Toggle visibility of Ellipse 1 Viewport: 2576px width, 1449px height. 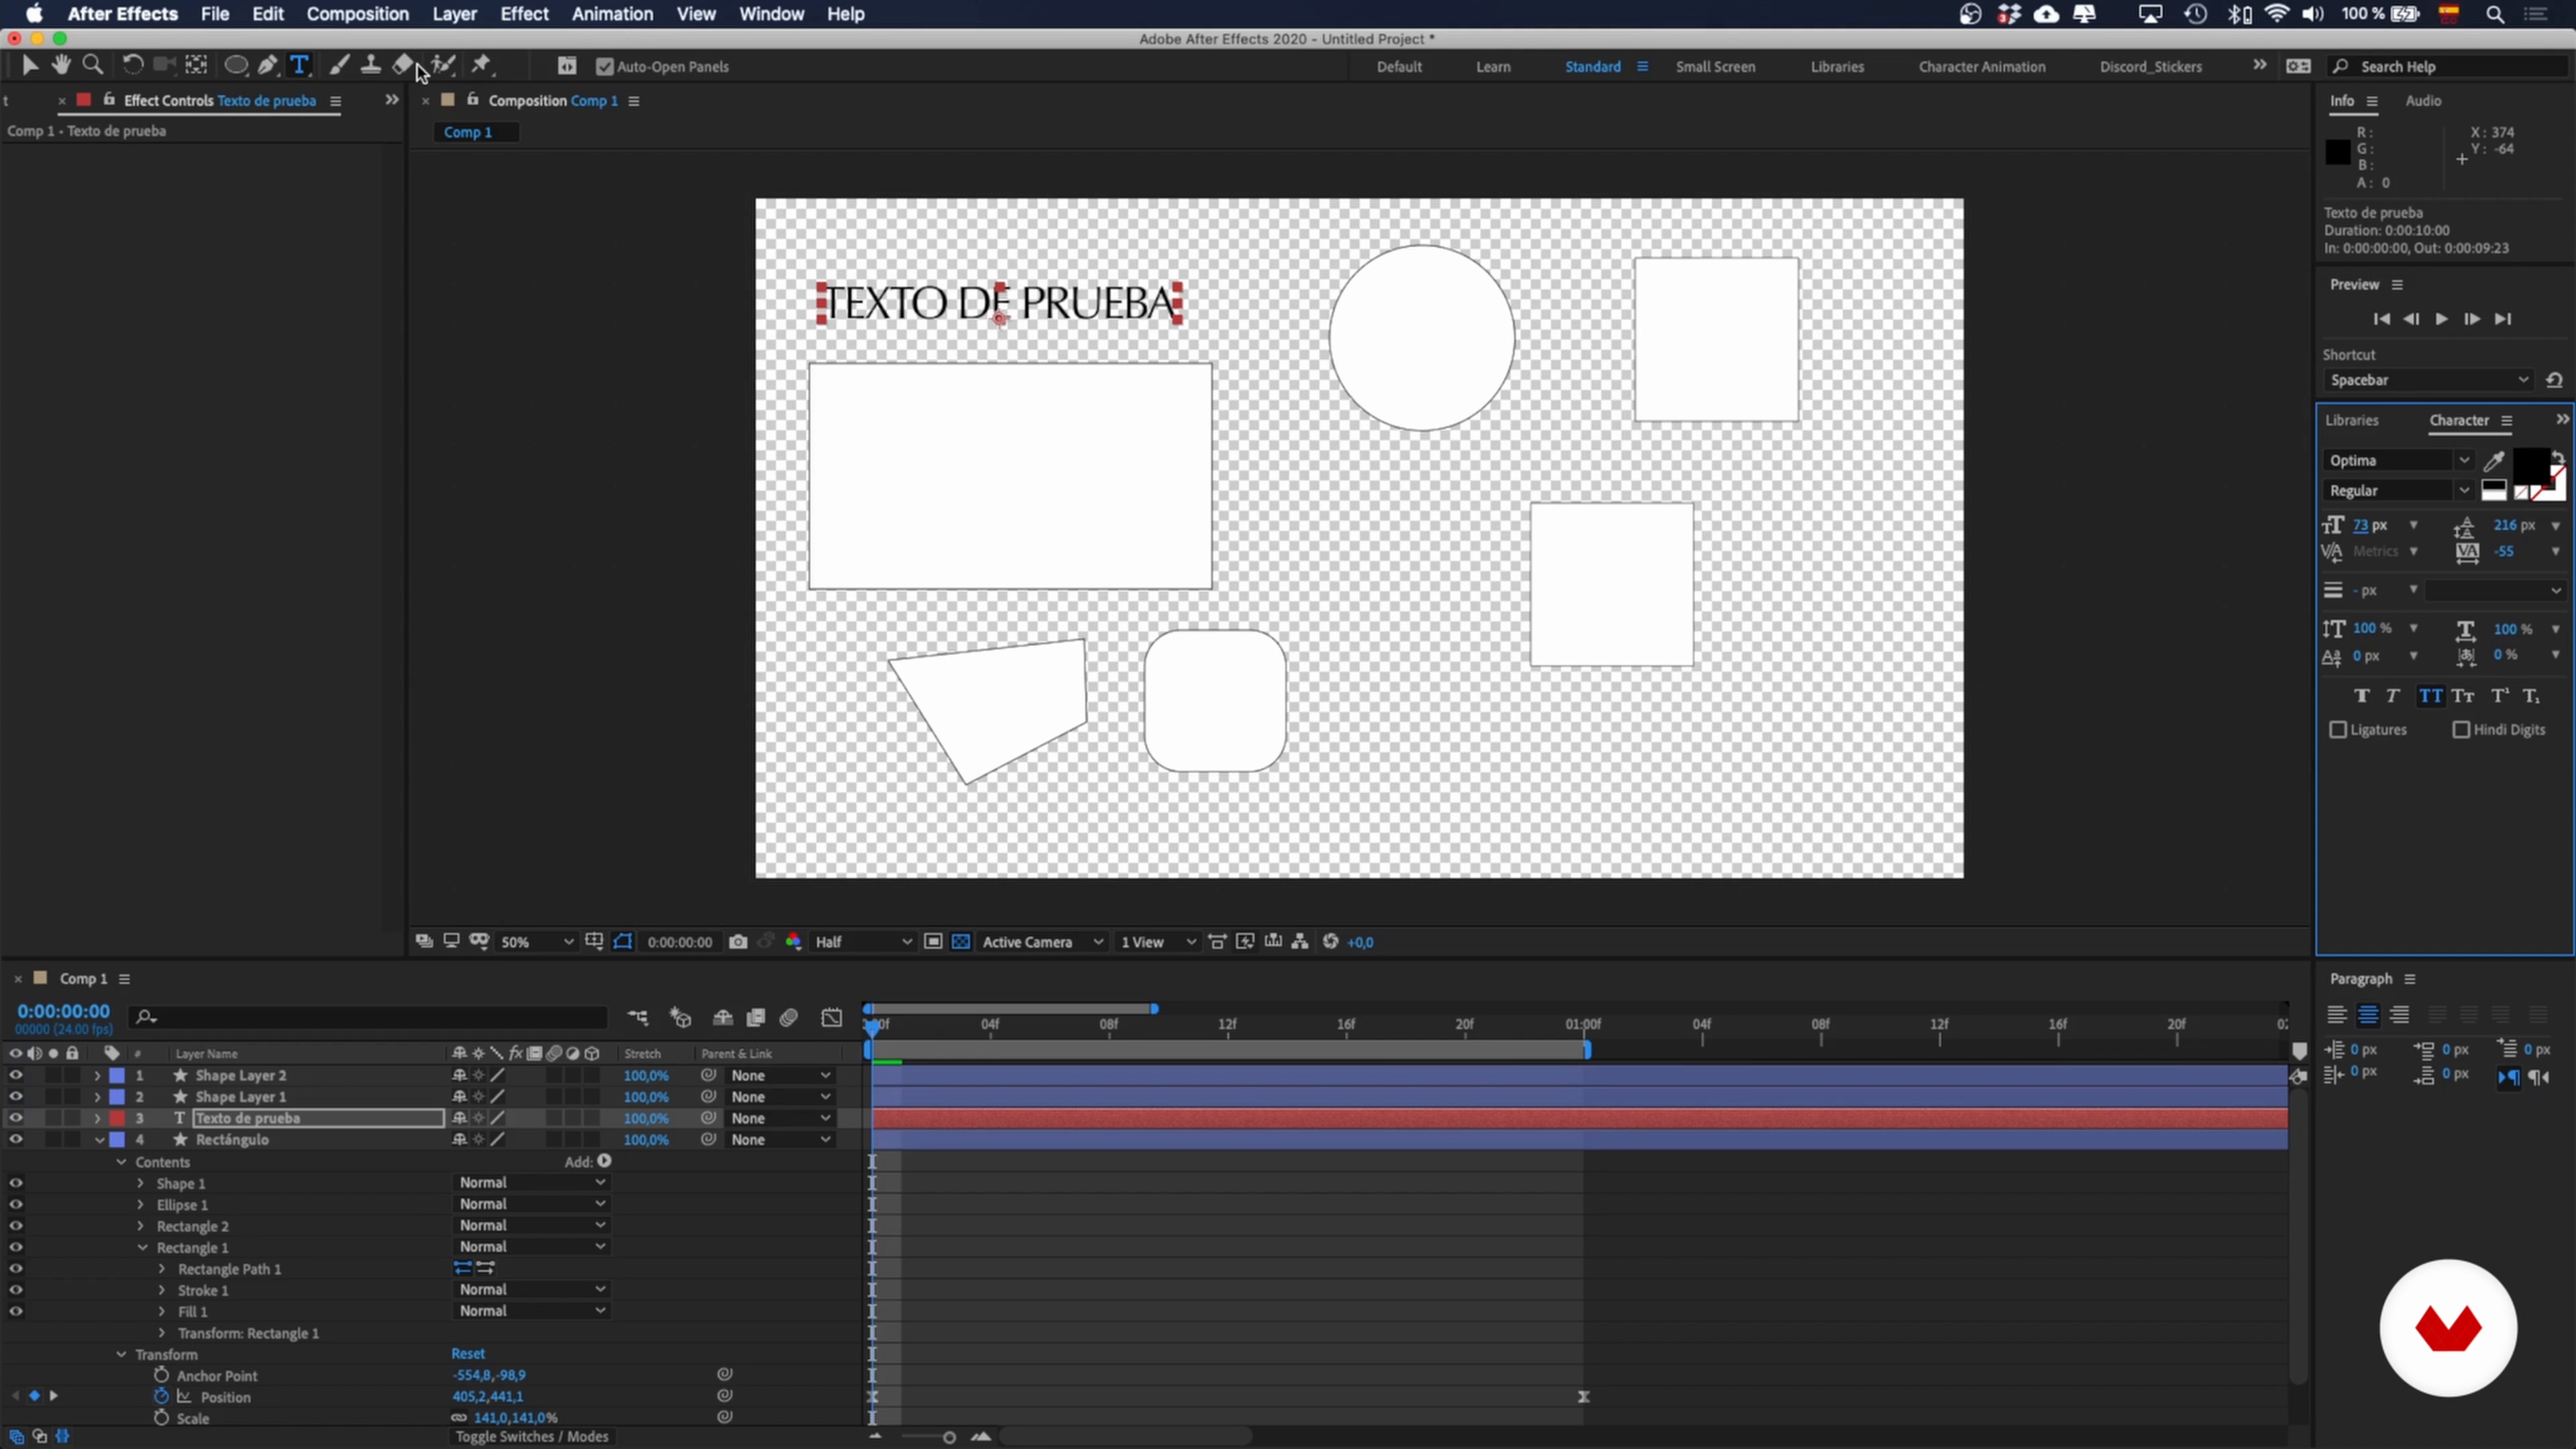pyautogui.click(x=16, y=1205)
